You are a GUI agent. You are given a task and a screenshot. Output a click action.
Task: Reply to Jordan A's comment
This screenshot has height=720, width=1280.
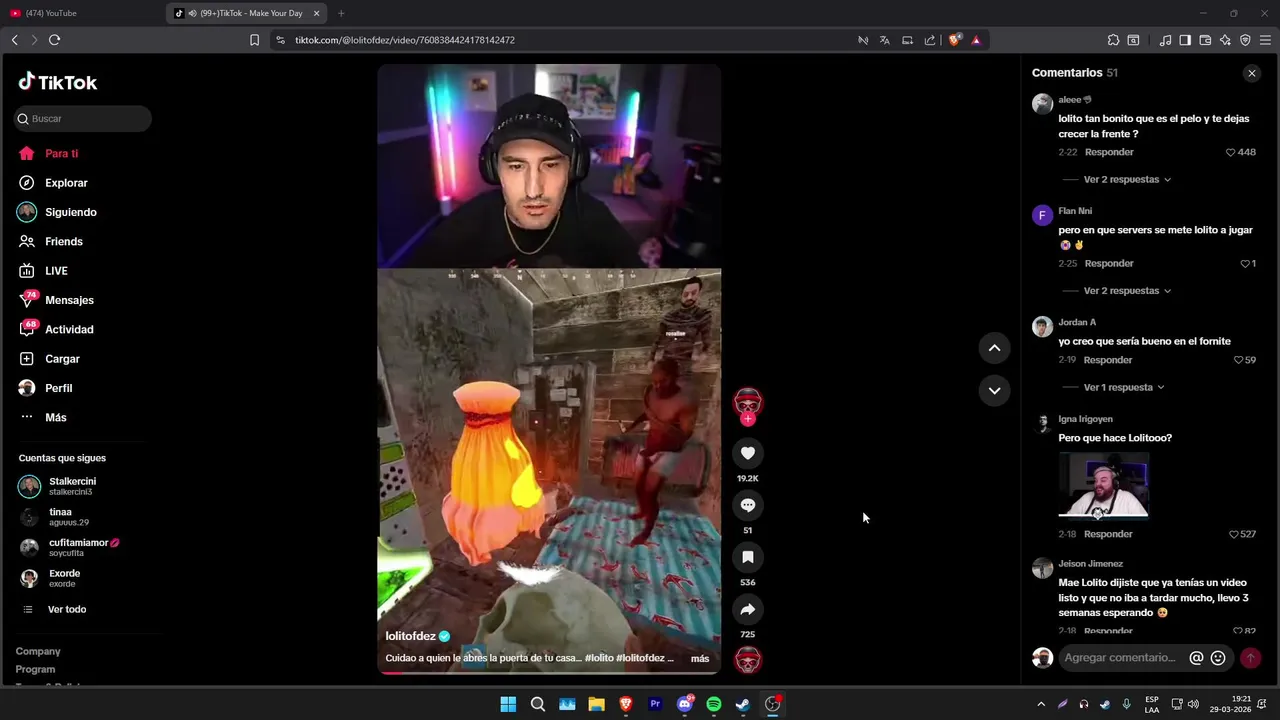[x=1108, y=360]
